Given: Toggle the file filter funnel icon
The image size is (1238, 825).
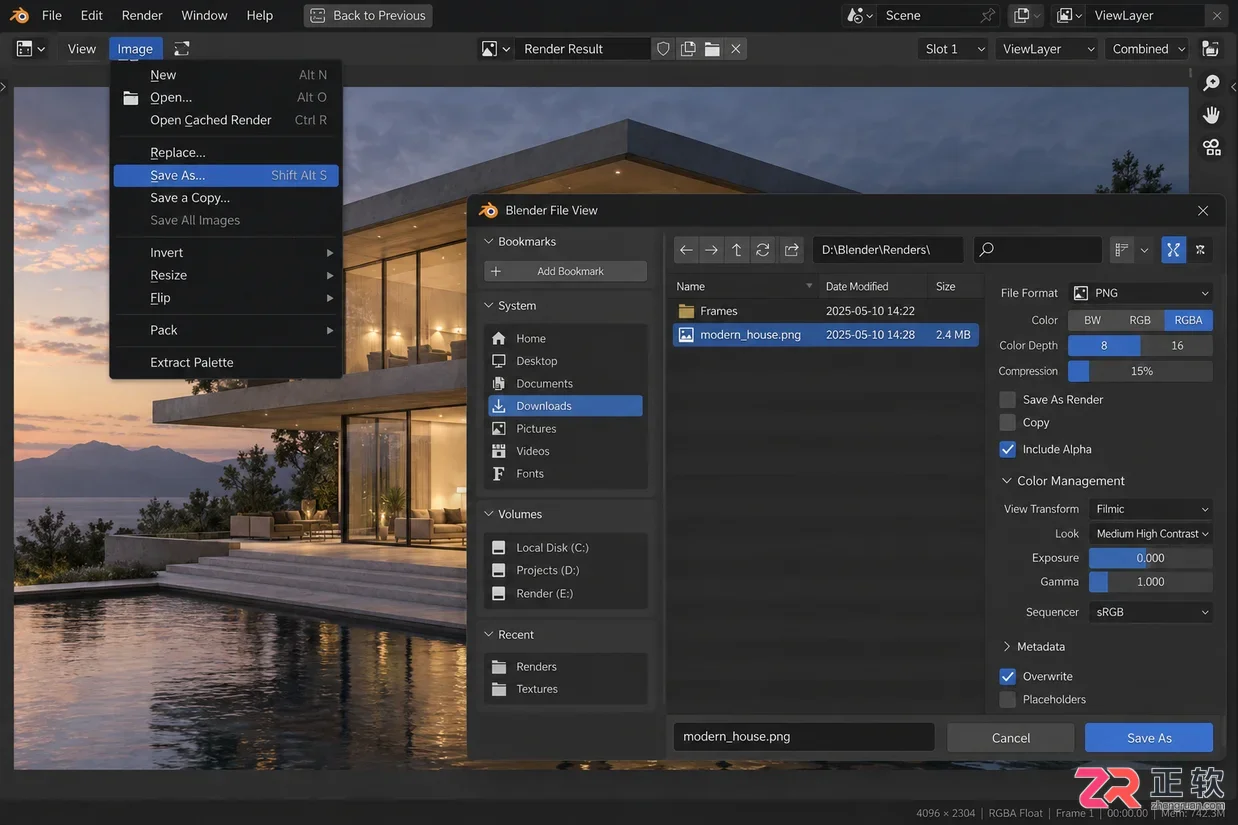Looking at the screenshot, I should point(1174,250).
